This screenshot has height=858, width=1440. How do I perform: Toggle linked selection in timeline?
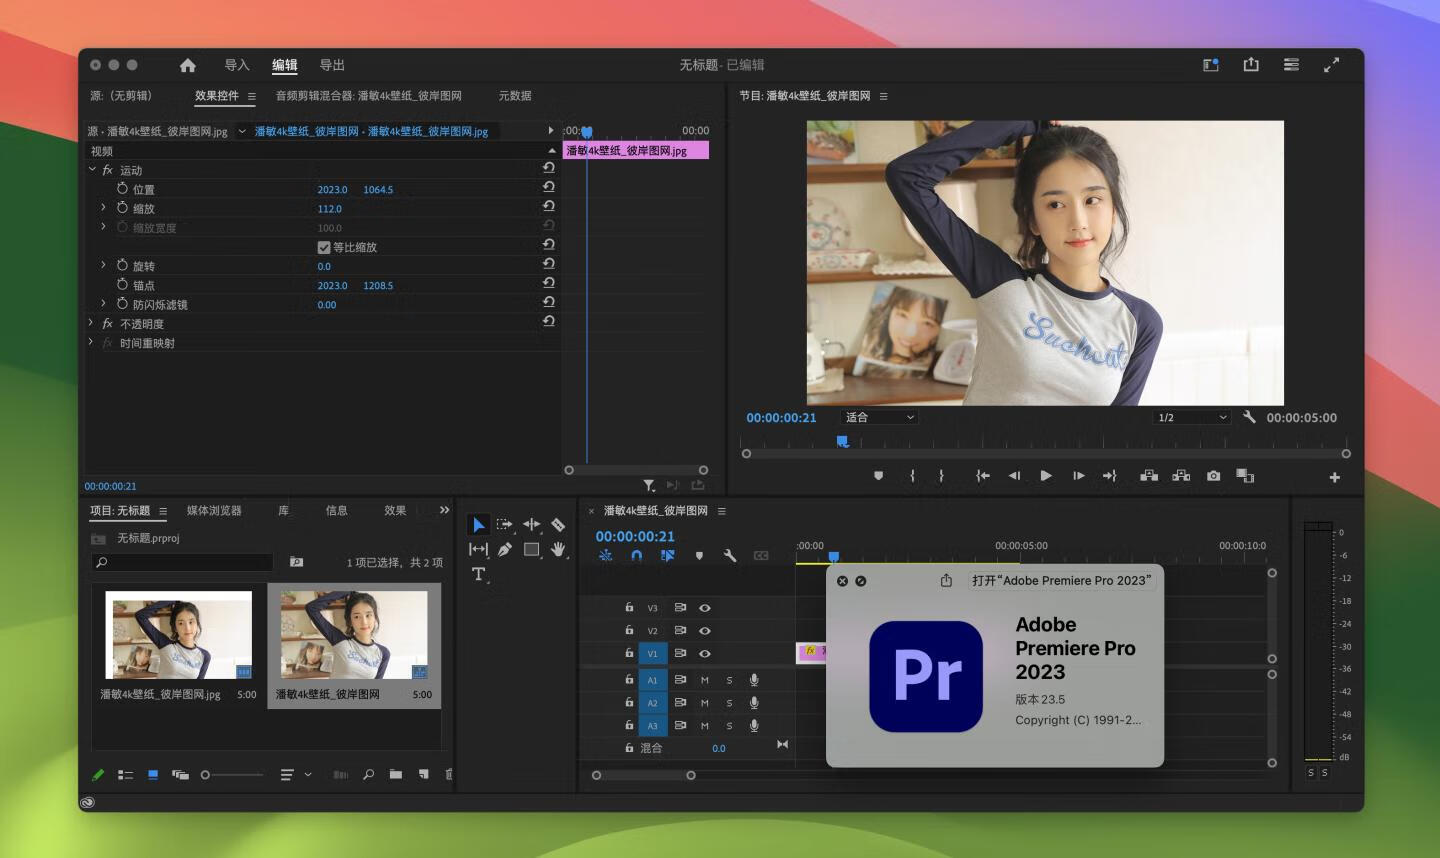(x=667, y=555)
